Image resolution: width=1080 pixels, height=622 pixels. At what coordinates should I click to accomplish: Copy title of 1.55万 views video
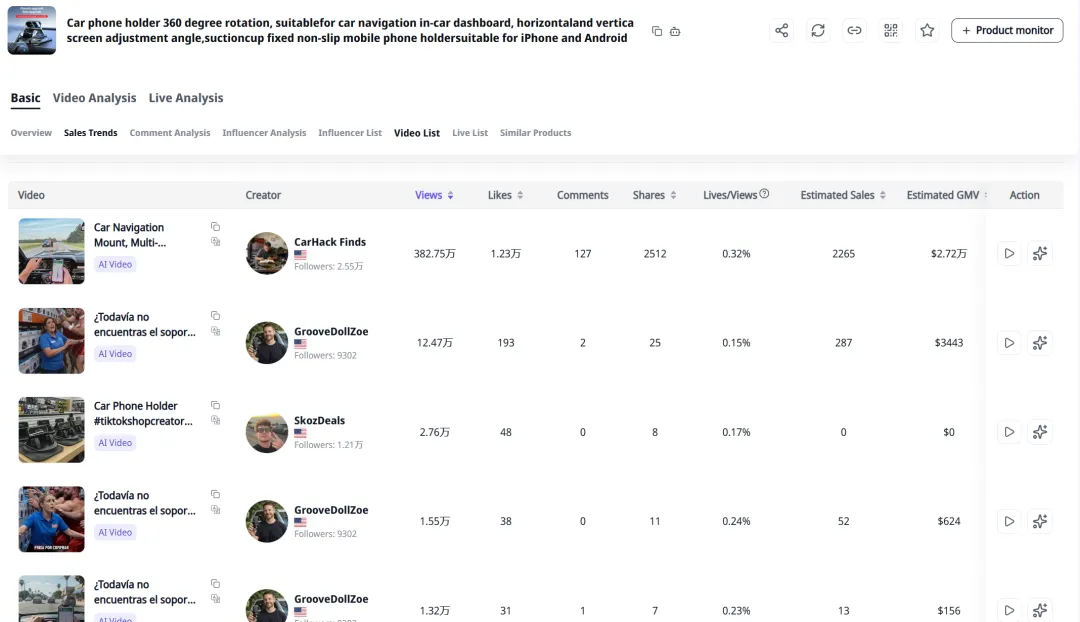coord(216,494)
